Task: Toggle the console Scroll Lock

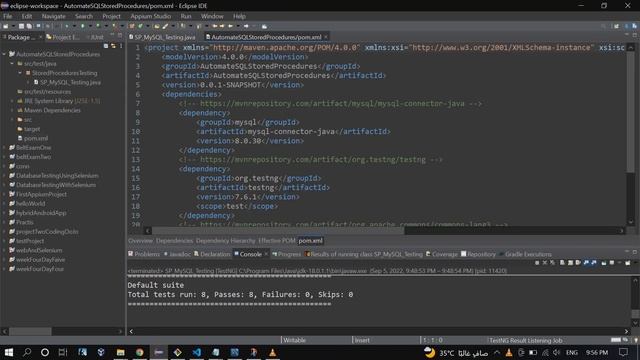Action: click(x=570, y=263)
